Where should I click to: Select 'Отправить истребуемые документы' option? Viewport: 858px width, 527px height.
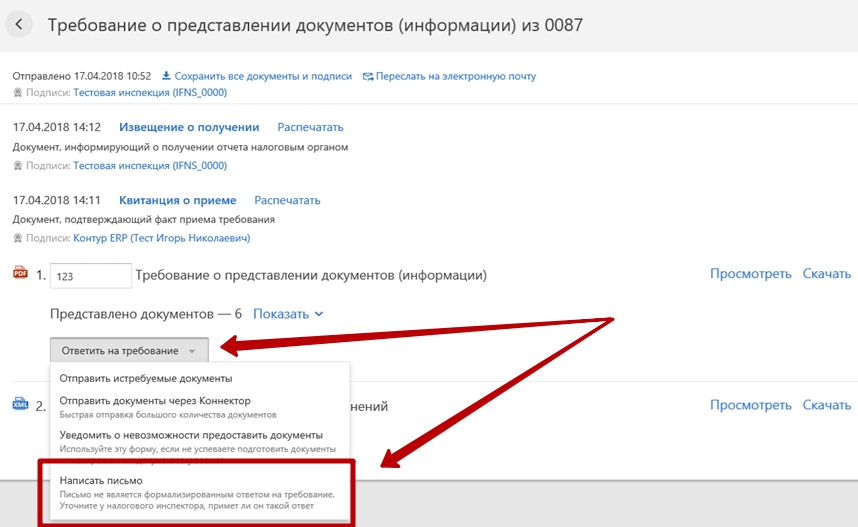[146, 378]
